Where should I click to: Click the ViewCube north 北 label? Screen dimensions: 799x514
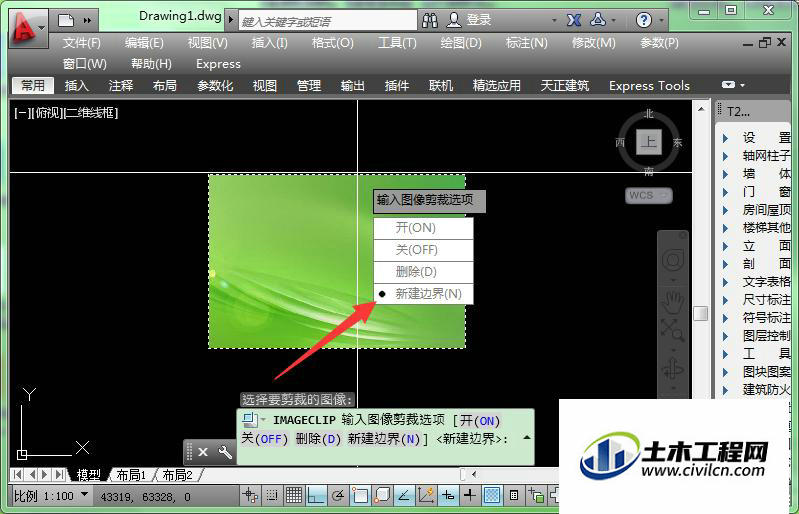tap(648, 114)
